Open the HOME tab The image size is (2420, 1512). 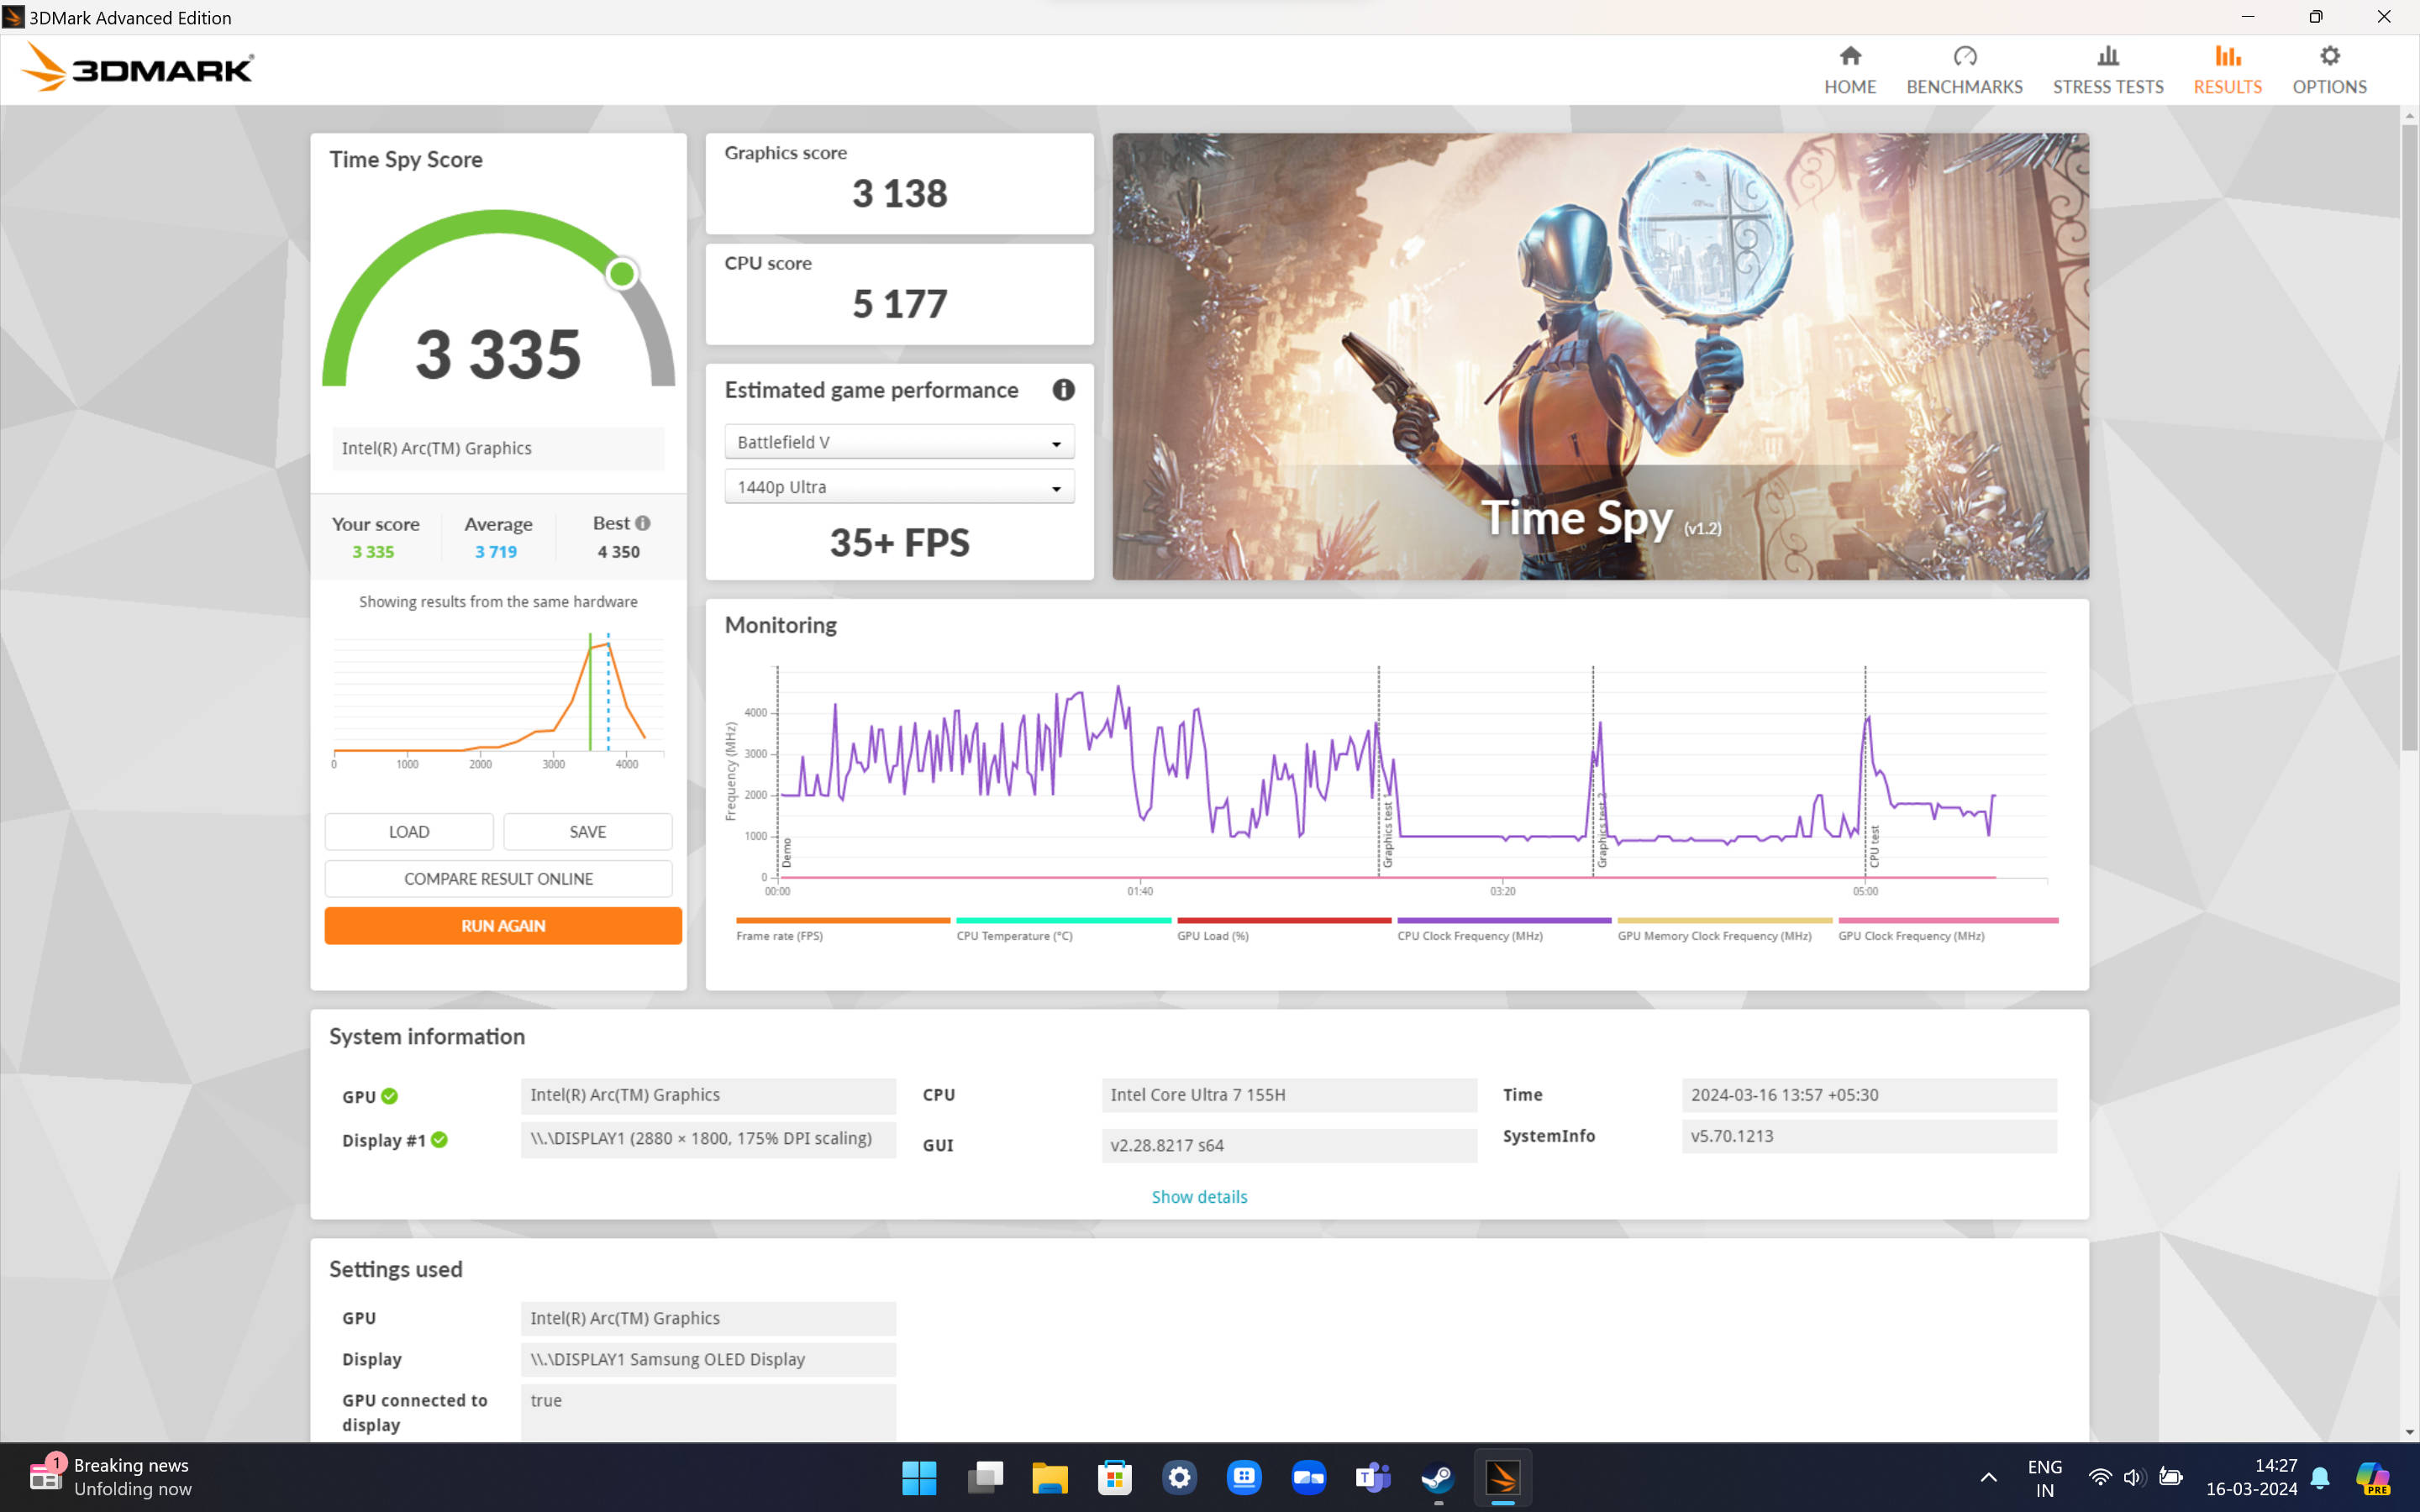pyautogui.click(x=1849, y=70)
